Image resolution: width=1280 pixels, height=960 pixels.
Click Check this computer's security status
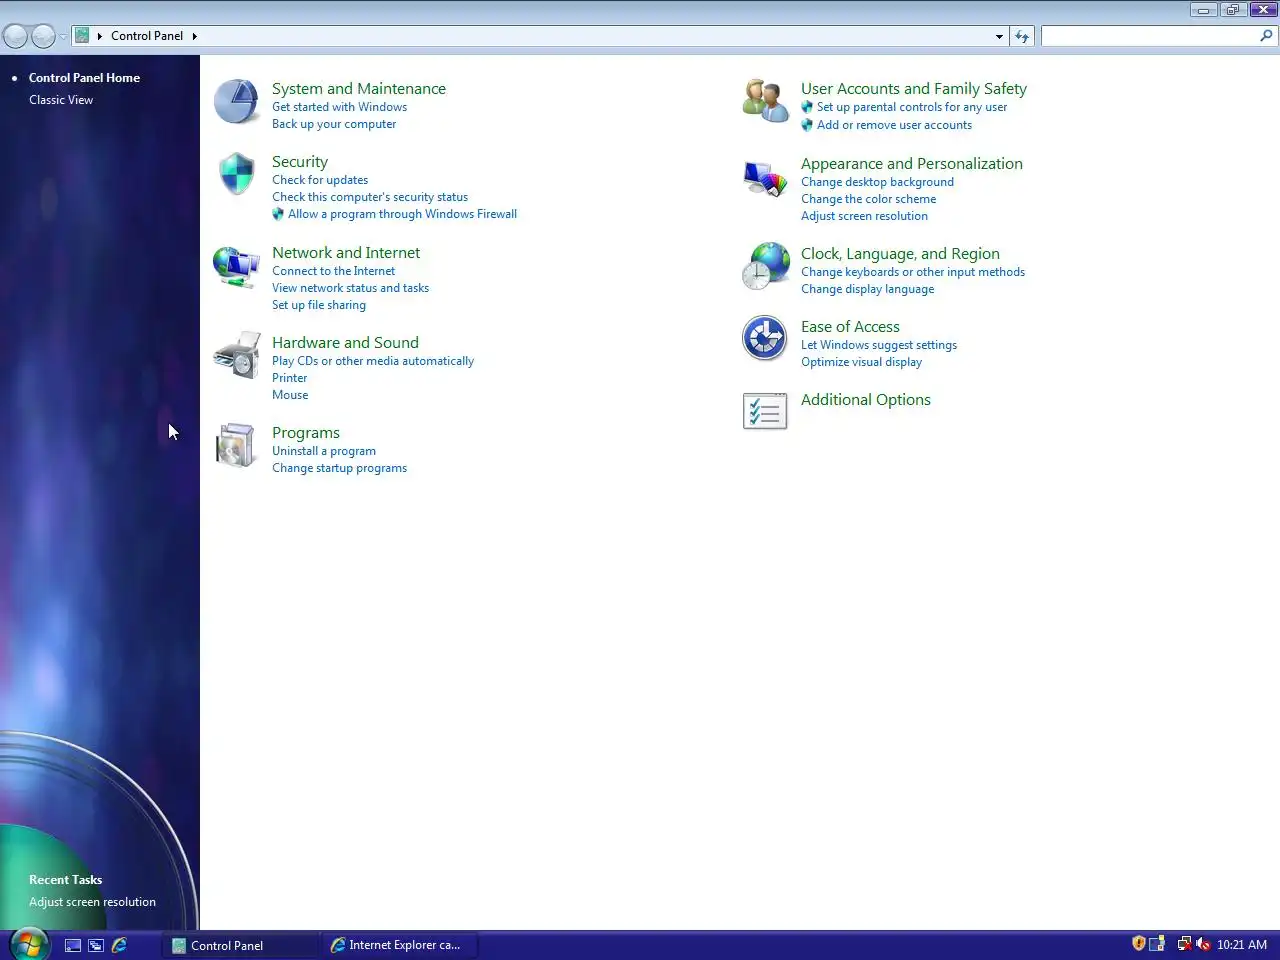(370, 197)
